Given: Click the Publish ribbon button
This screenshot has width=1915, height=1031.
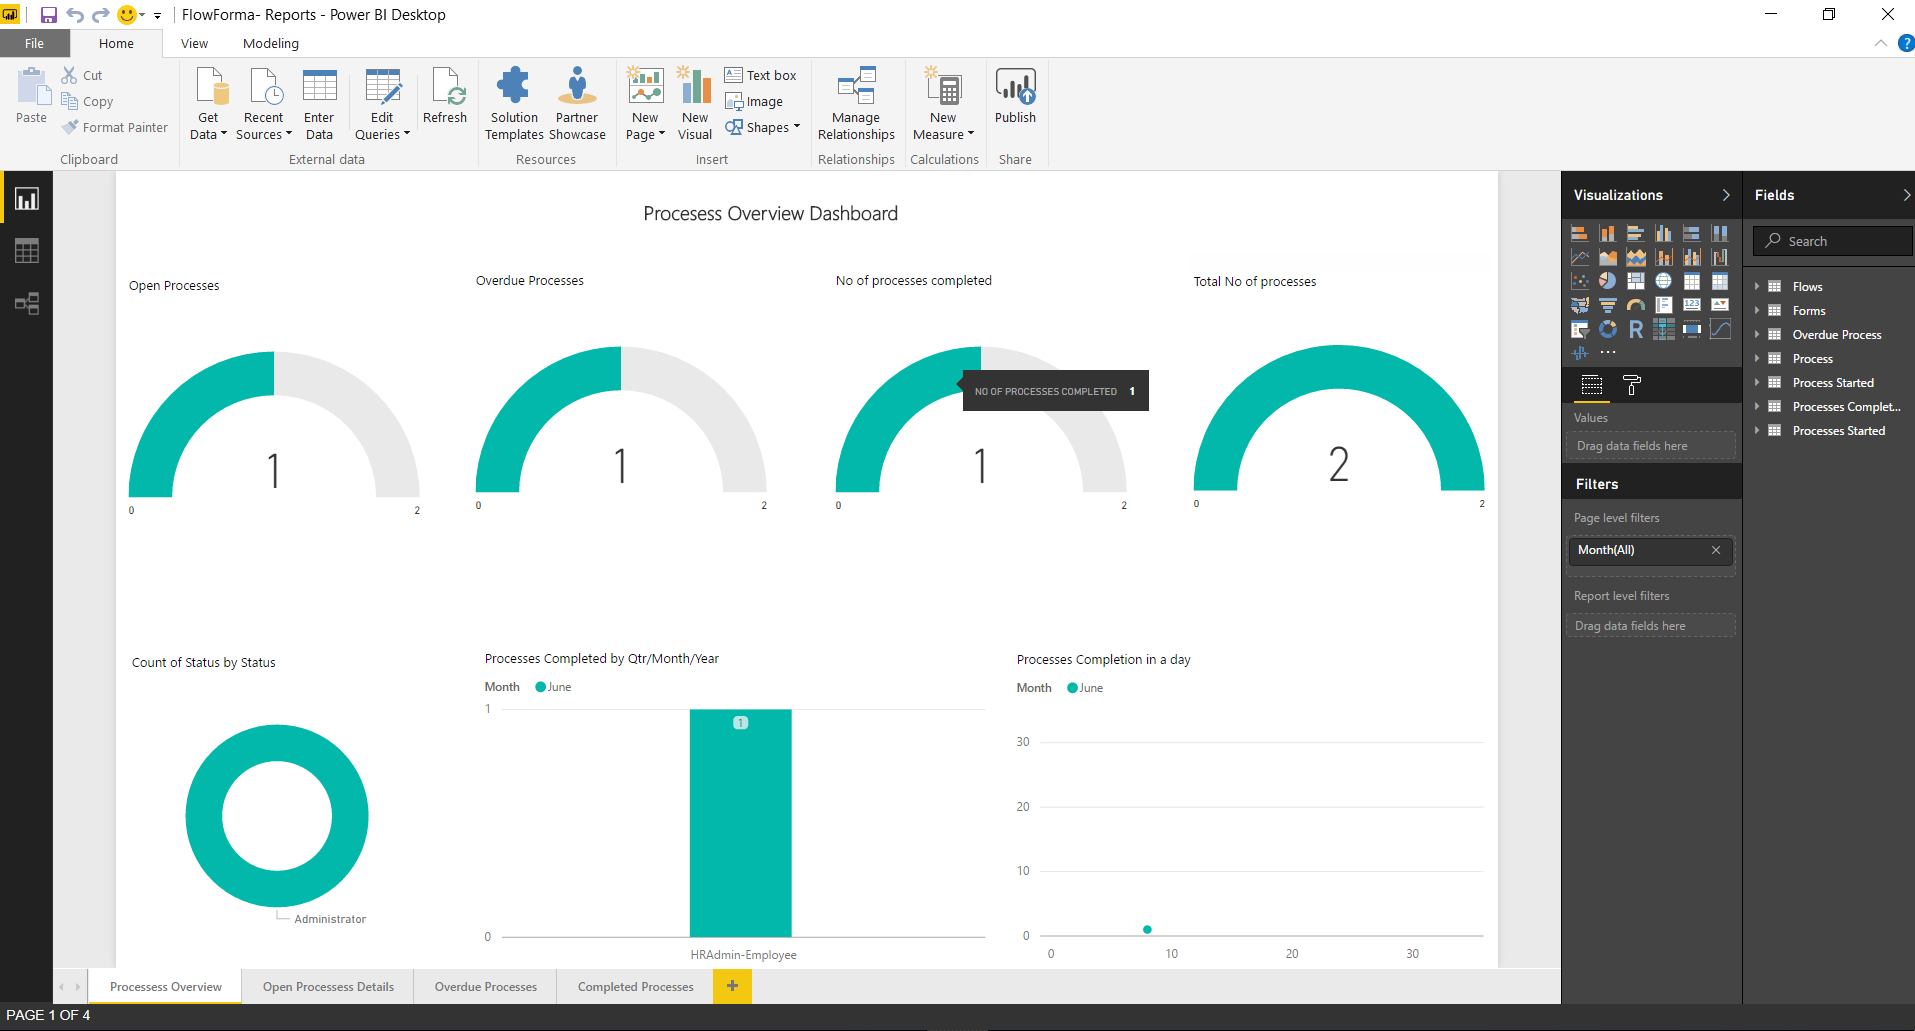Looking at the screenshot, I should [1015, 96].
